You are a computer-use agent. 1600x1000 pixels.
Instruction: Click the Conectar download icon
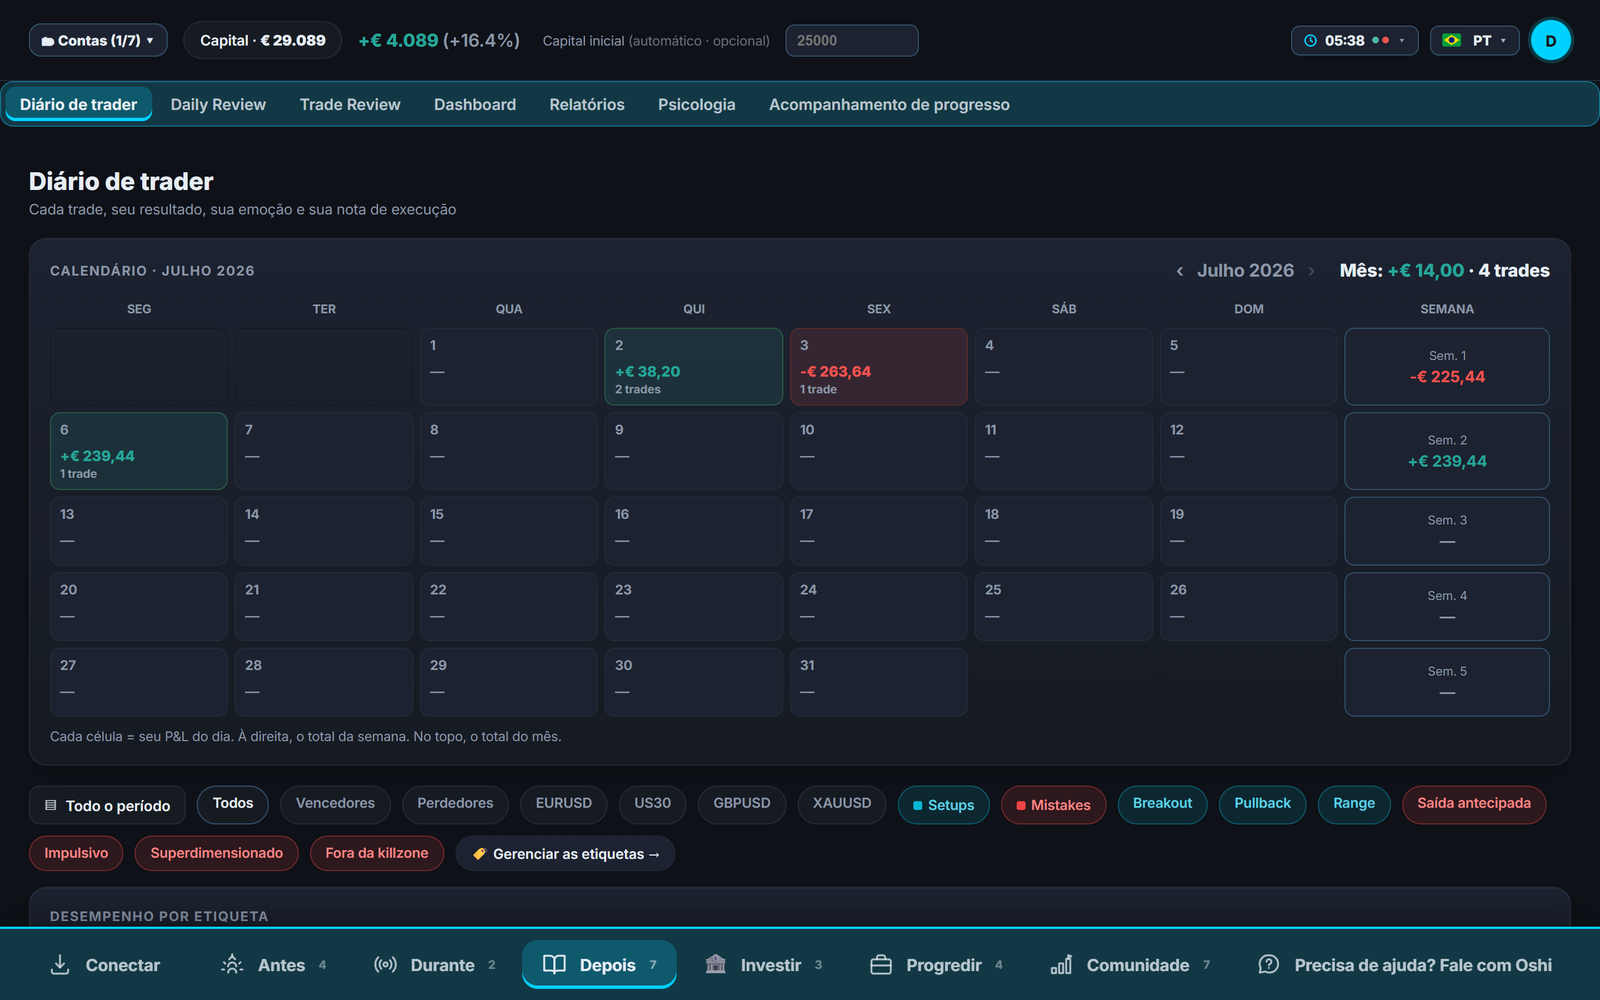[x=60, y=965]
